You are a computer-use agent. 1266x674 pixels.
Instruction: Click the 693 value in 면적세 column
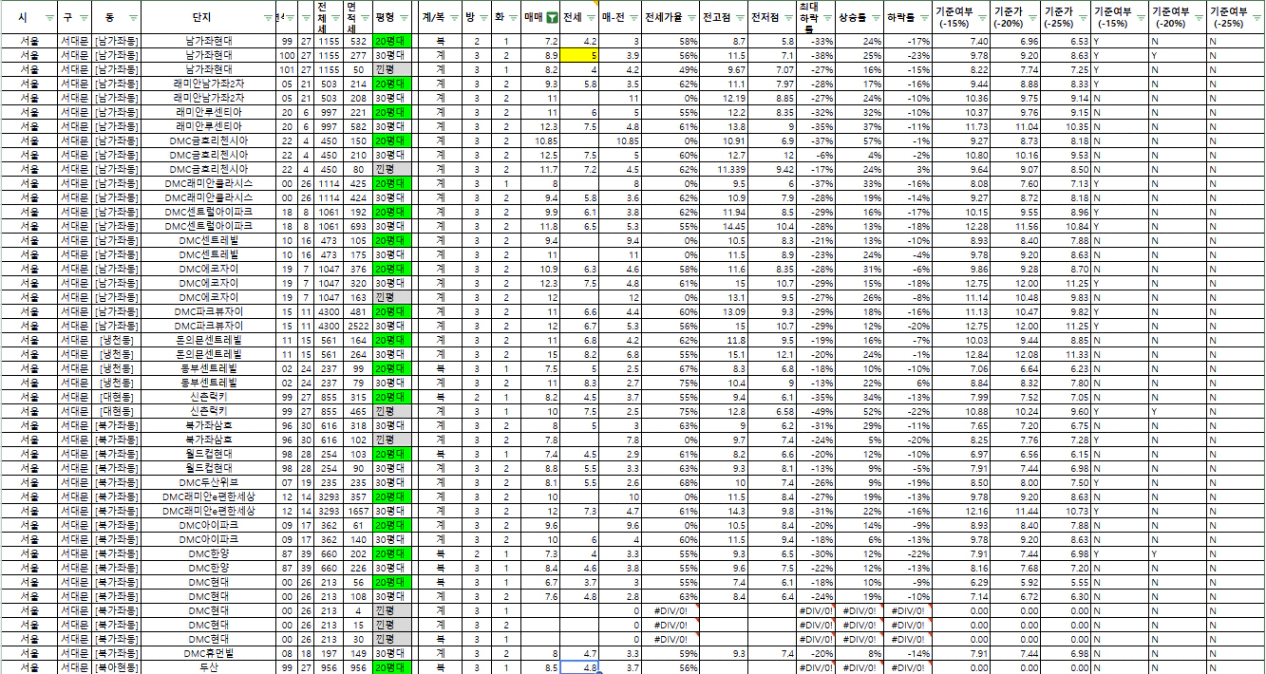point(357,228)
